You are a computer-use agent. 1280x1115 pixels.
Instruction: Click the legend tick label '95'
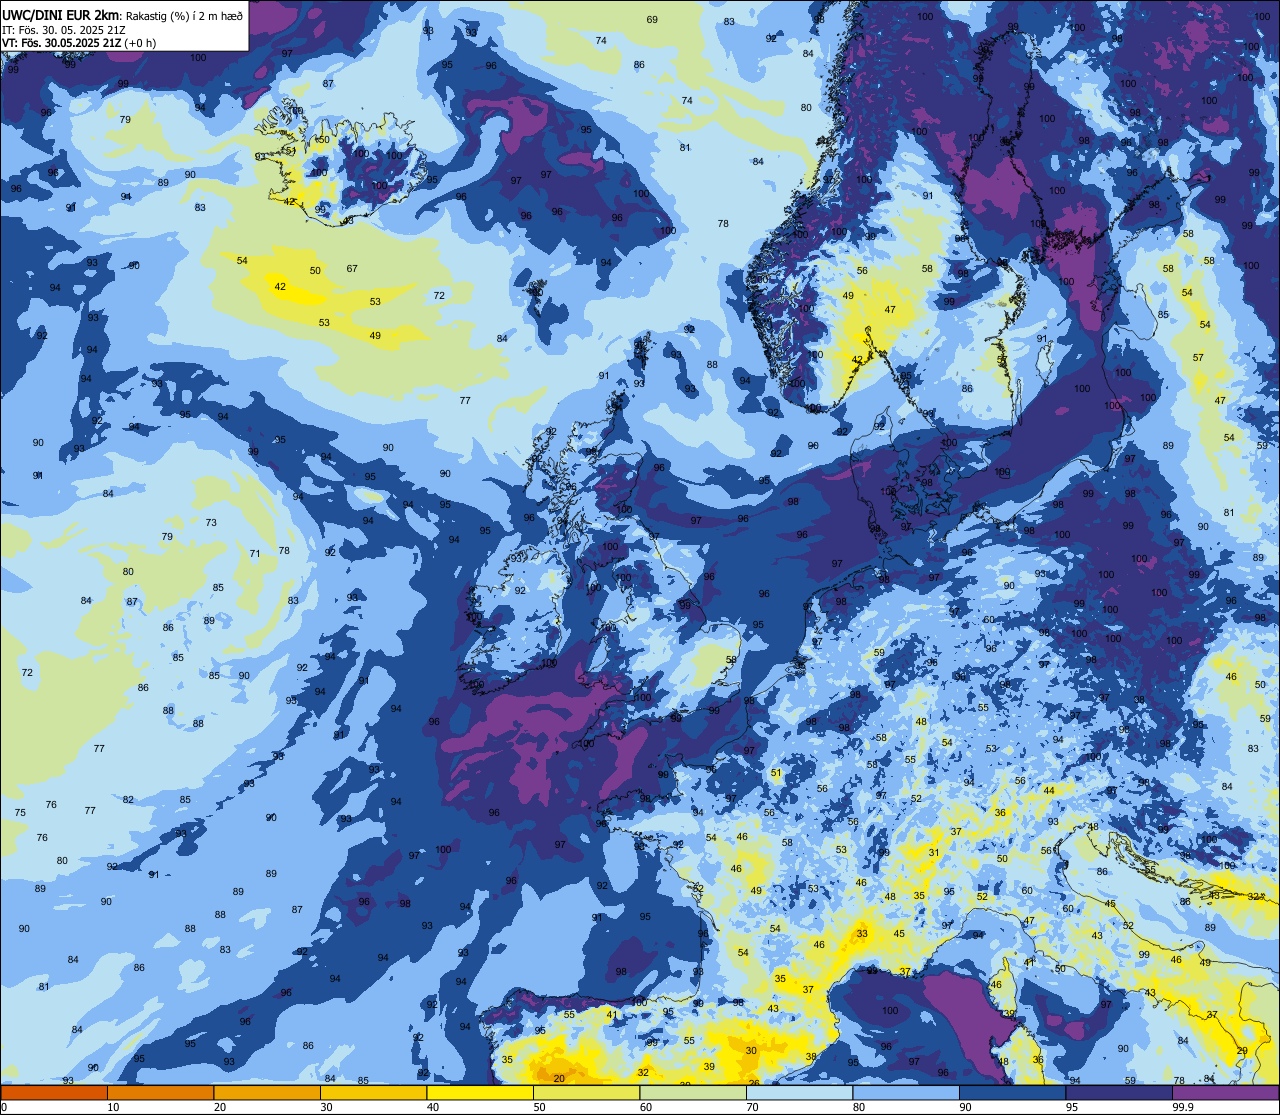1073,1107
